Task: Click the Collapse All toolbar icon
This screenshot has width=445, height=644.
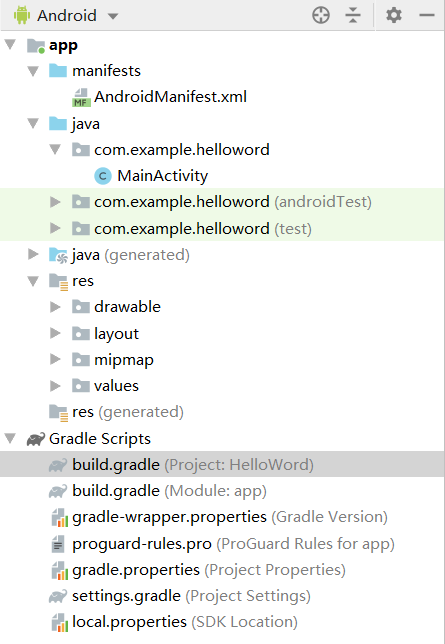Action: [353, 16]
